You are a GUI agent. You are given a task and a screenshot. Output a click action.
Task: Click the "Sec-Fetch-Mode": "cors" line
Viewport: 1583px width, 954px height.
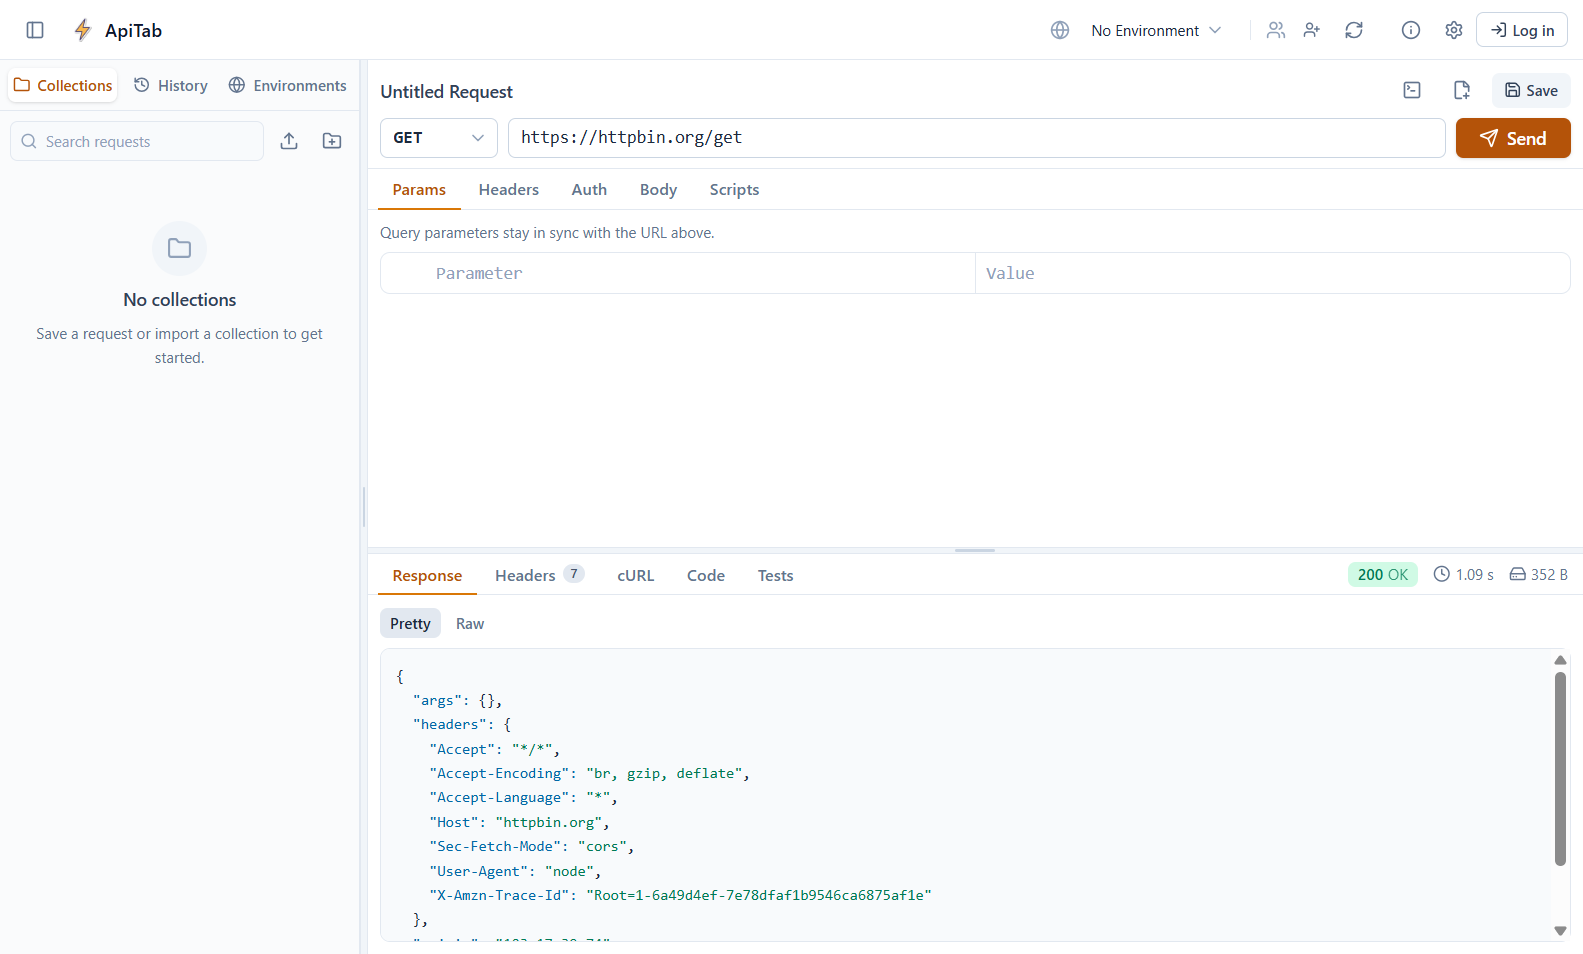pyautogui.click(x=532, y=846)
